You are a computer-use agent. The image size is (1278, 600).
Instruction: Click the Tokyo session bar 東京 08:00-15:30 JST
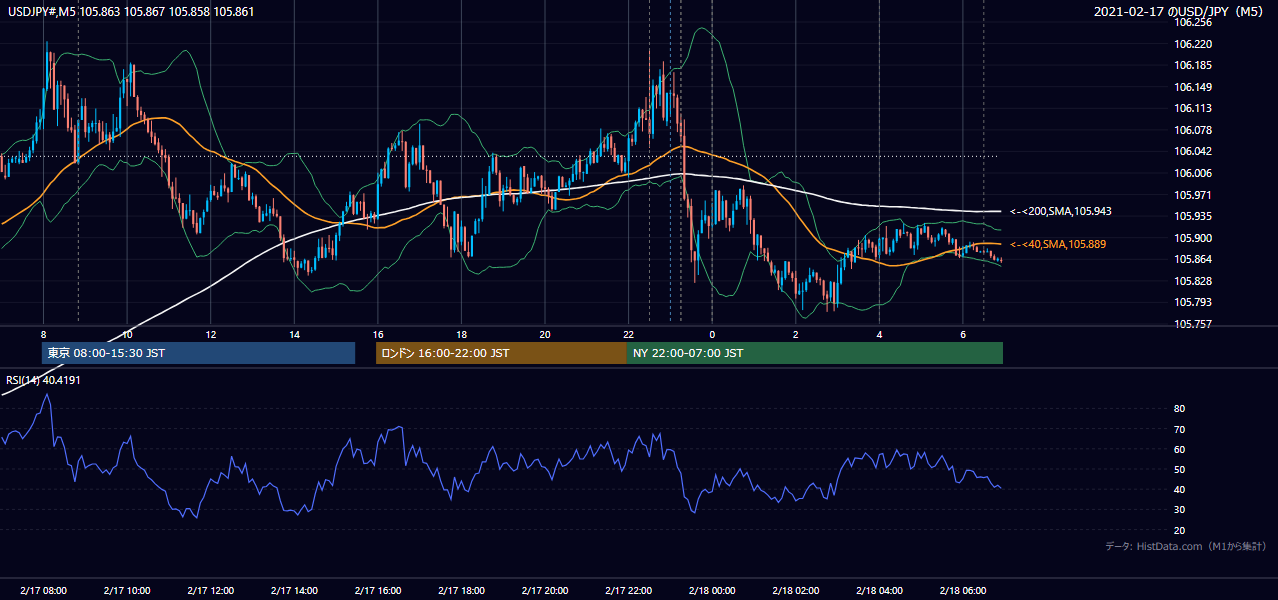click(x=198, y=353)
